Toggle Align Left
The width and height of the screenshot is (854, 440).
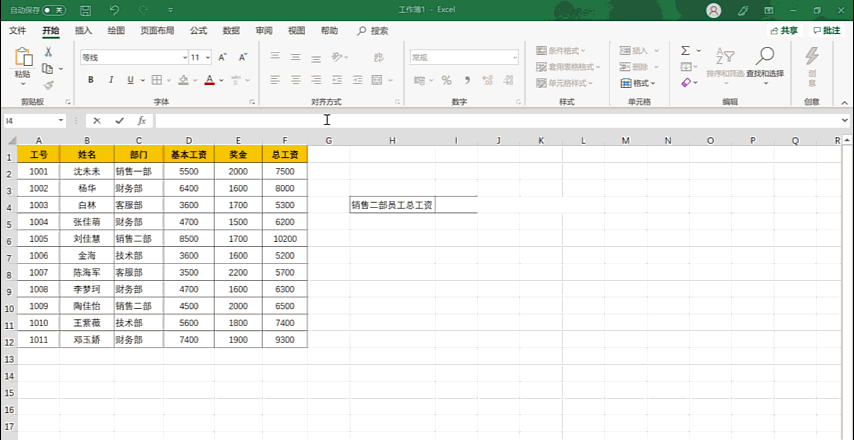[276, 80]
